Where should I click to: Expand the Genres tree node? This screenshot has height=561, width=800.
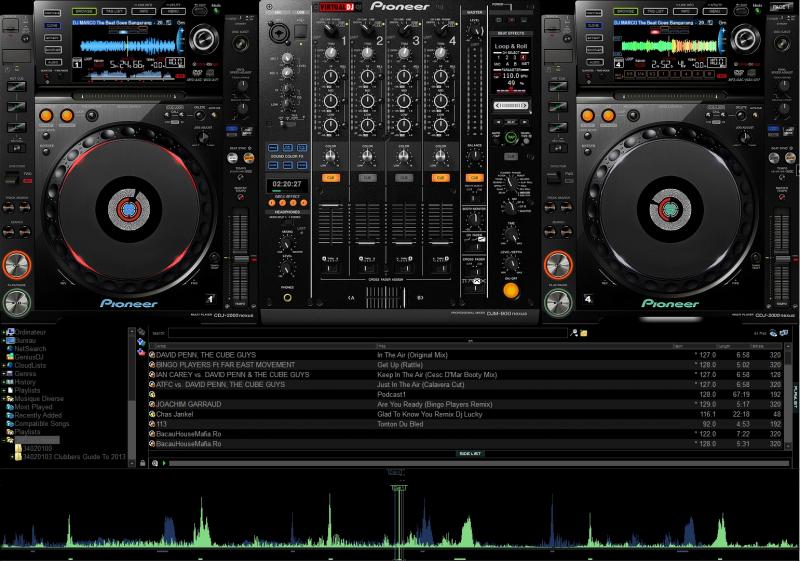(x=4, y=374)
